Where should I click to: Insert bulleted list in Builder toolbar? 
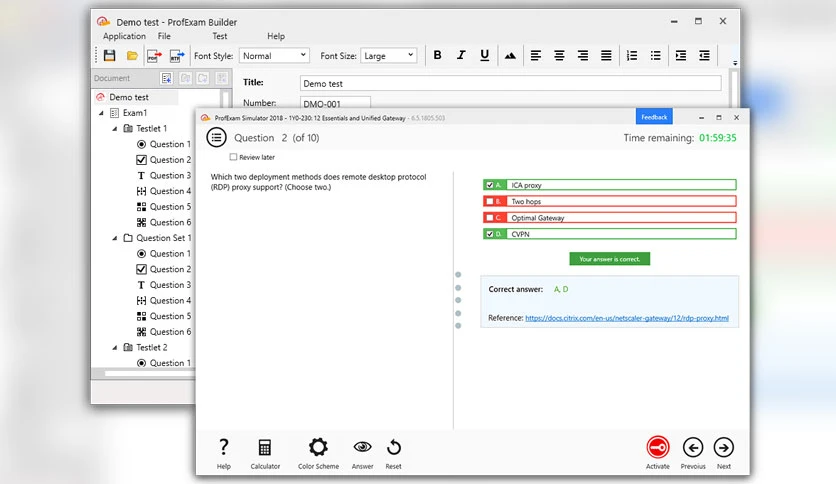(x=655, y=55)
